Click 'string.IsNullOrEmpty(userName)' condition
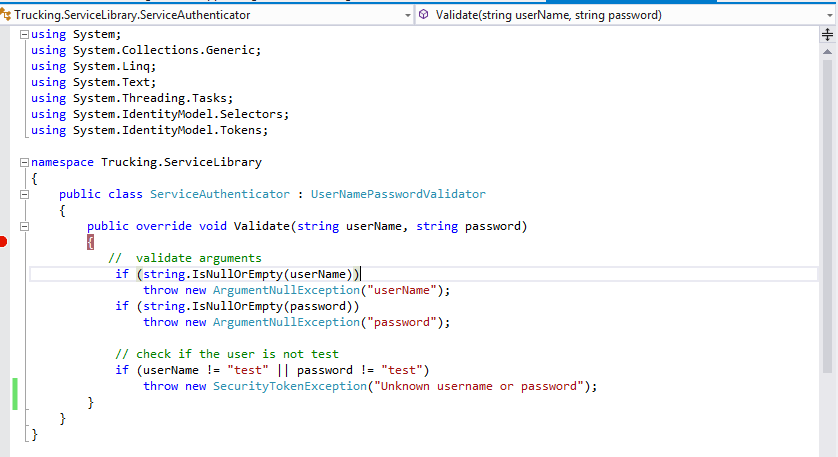838x457 pixels. click(x=247, y=274)
